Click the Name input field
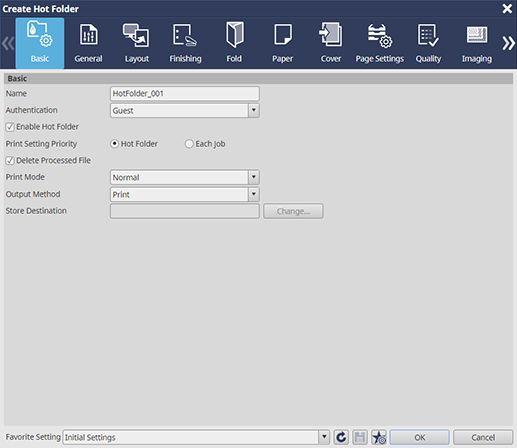The height and width of the screenshot is (448, 517). 185,94
